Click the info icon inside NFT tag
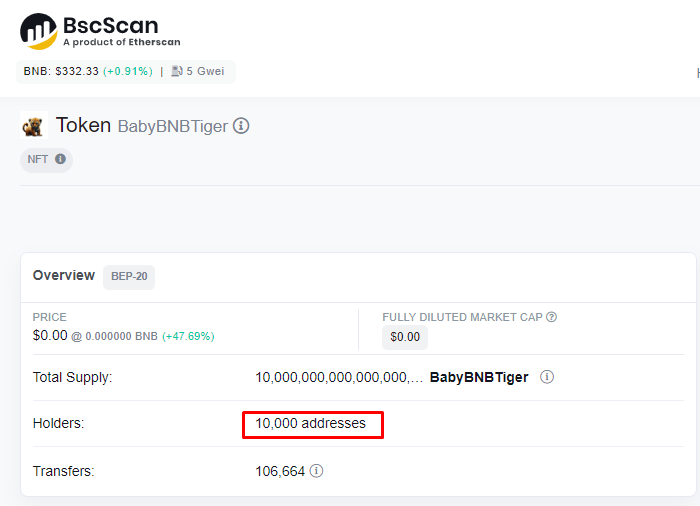Viewport: 700px width, 506px height. (60, 159)
